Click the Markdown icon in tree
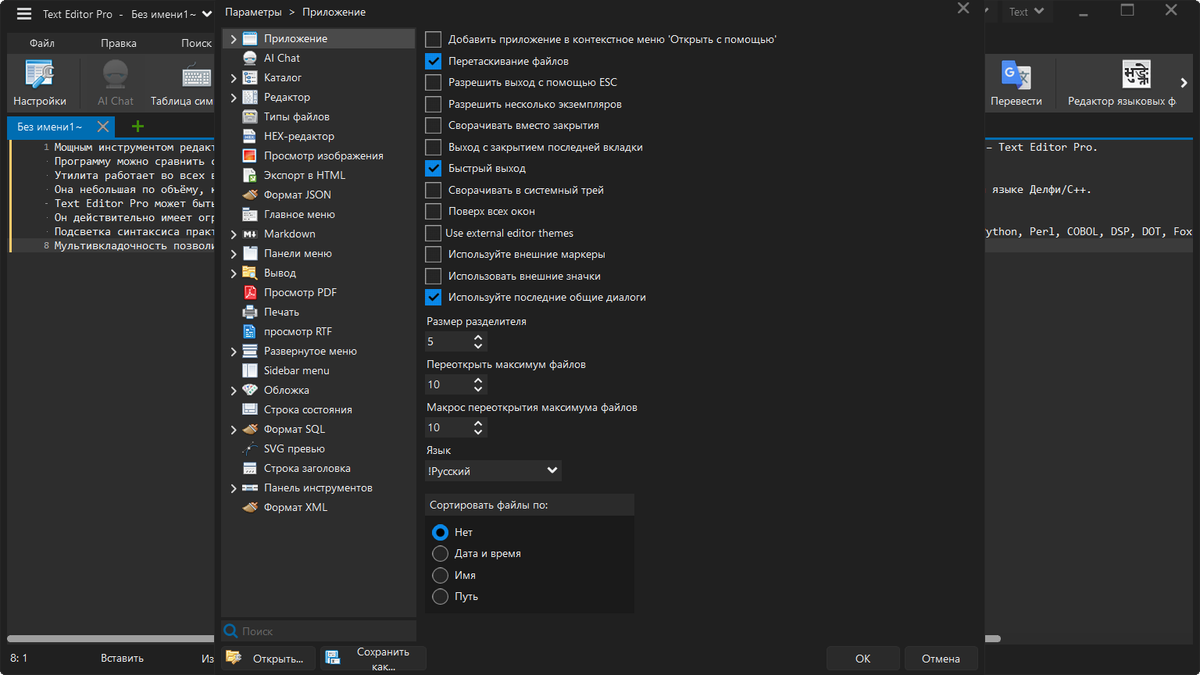The width and height of the screenshot is (1200, 675). [x=250, y=234]
